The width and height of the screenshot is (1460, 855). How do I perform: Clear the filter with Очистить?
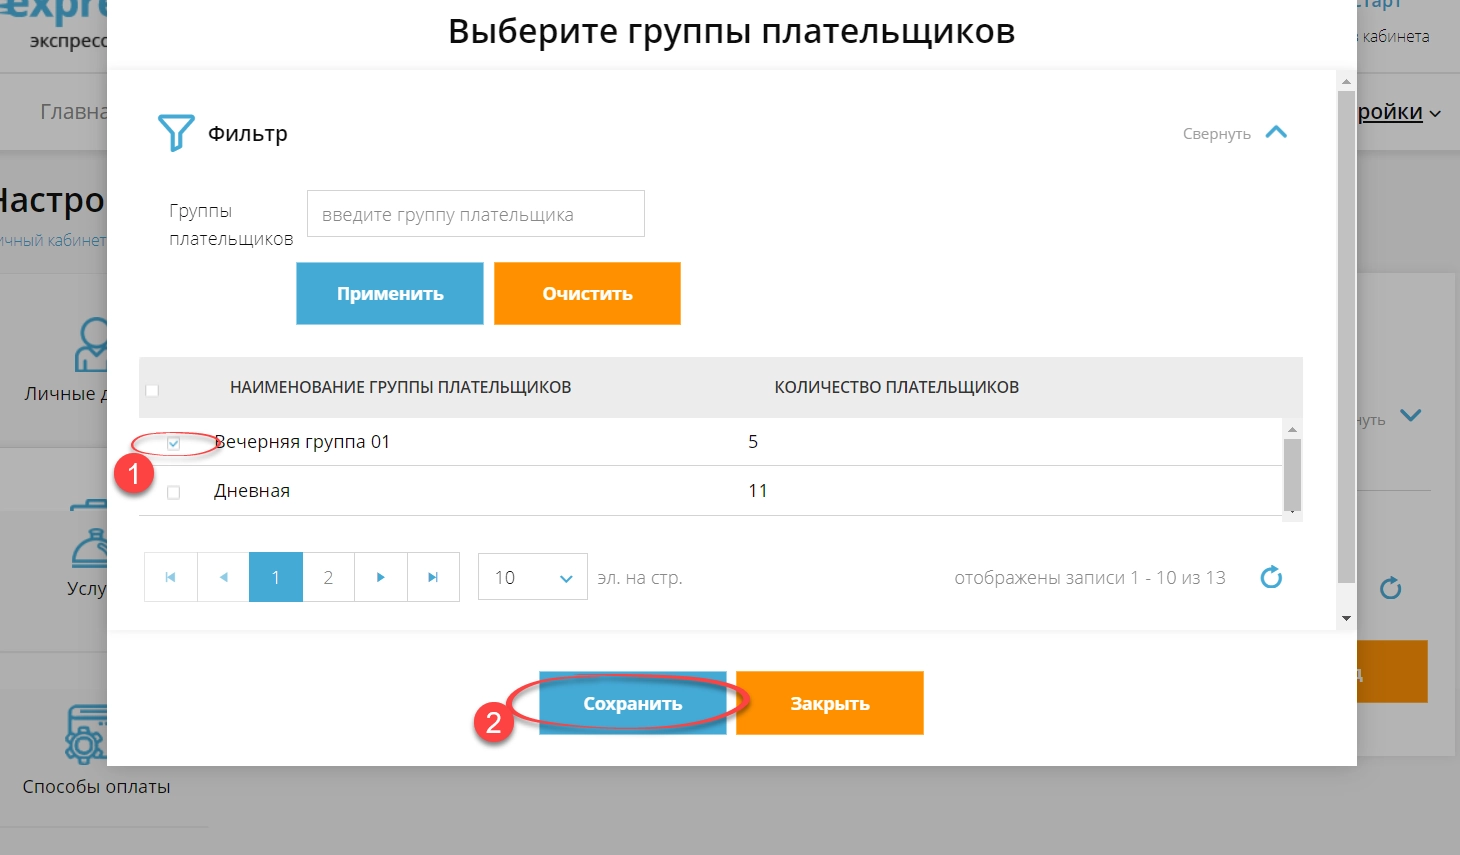pyautogui.click(x=587, y=294)
